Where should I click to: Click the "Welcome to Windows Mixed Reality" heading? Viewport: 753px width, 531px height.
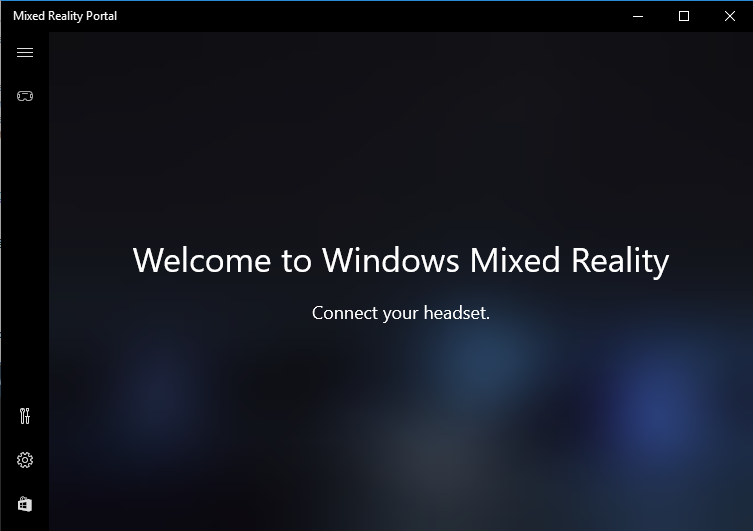pyautogui.click(x=400, y=261)
